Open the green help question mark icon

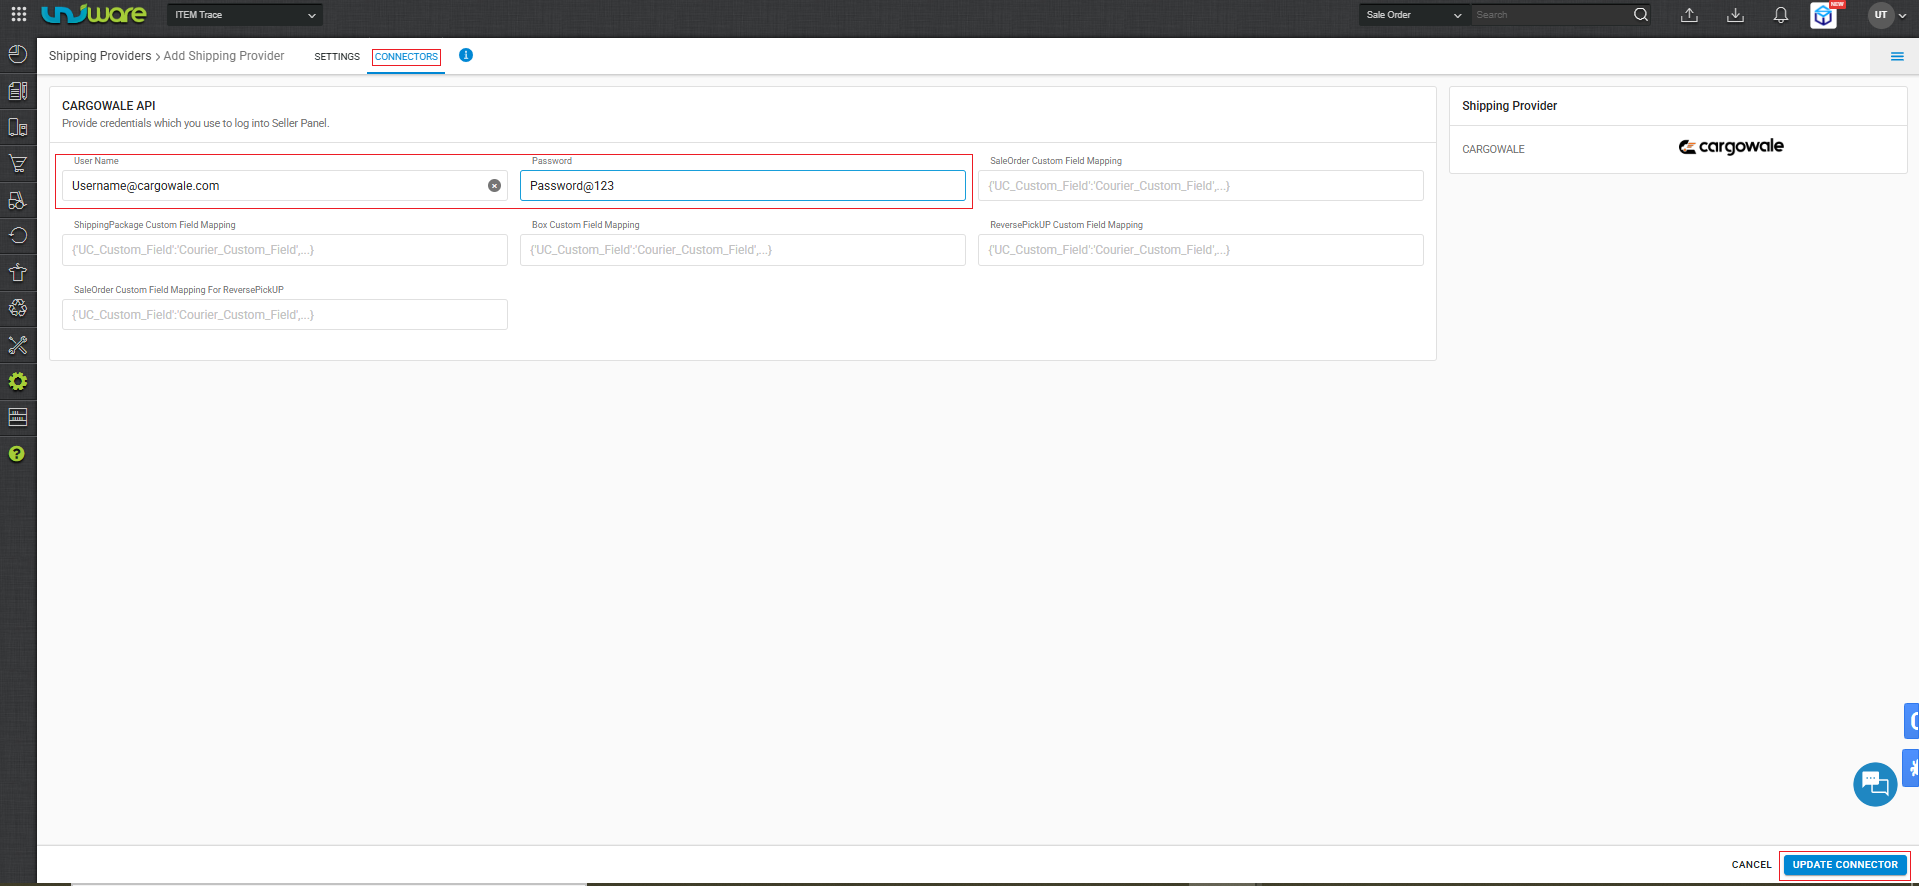[17, 454]
